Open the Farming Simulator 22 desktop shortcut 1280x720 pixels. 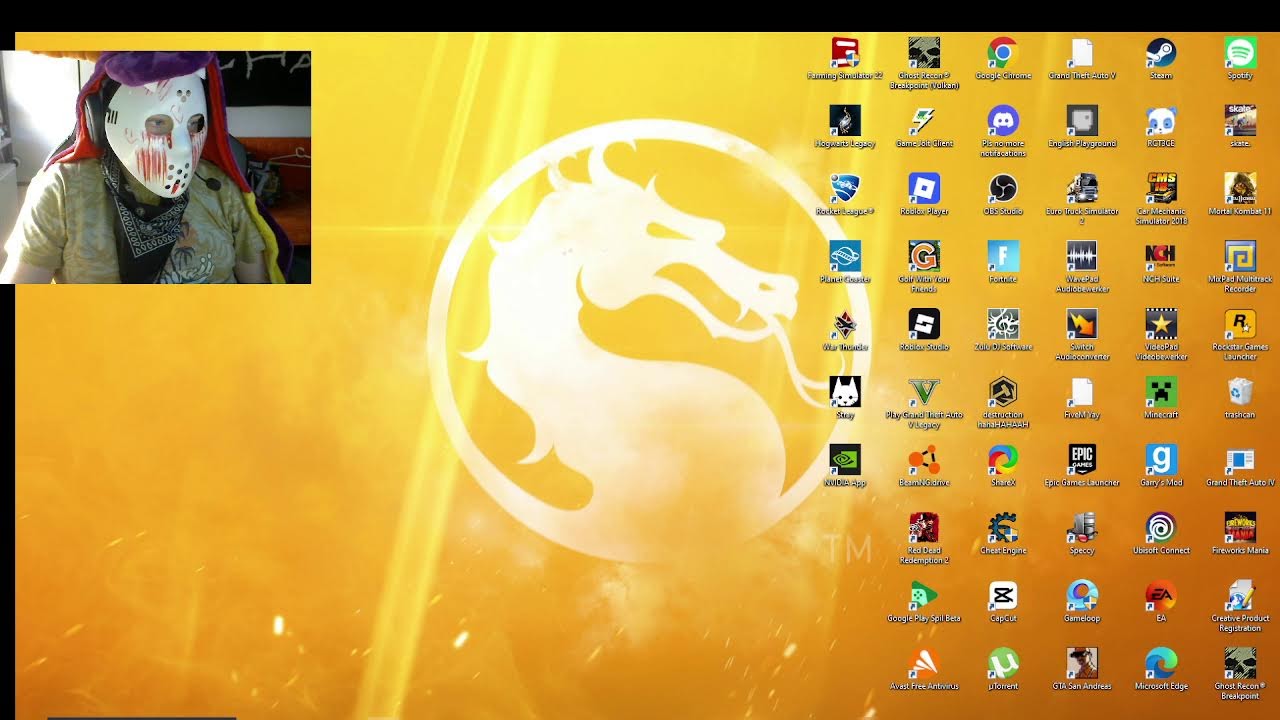(845, 52)
